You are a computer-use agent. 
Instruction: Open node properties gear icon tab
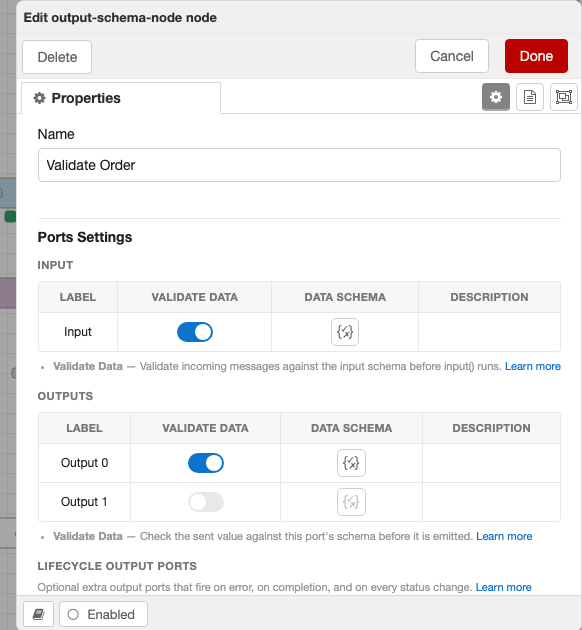(x=496, y=97)
